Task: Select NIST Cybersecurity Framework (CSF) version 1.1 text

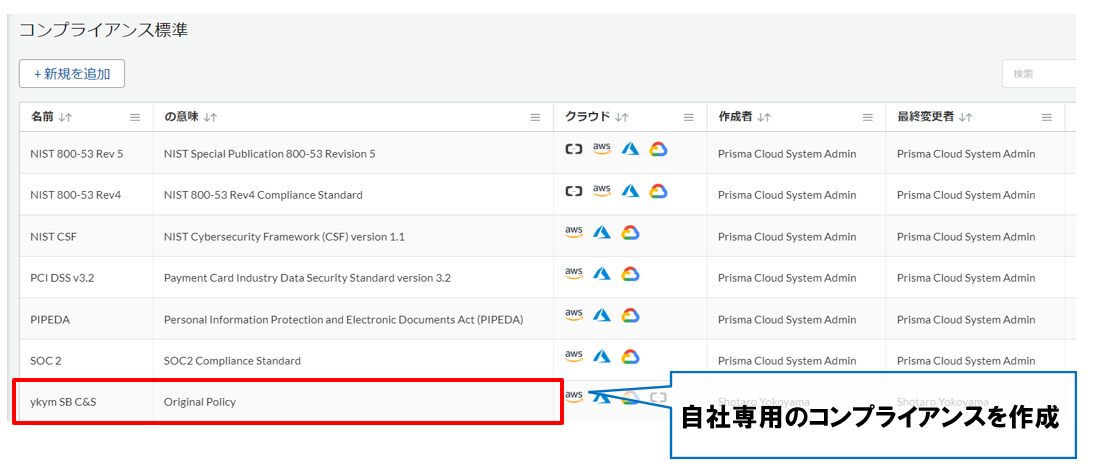Action: pos(284,236)
